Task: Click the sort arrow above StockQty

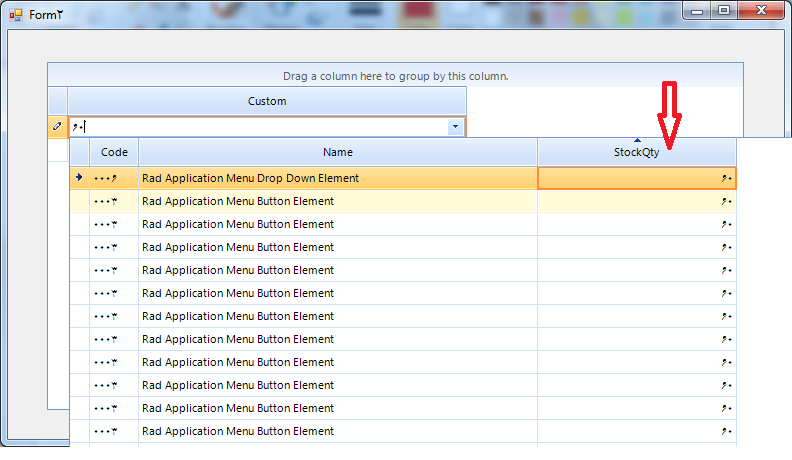Action: pos(637,140)
